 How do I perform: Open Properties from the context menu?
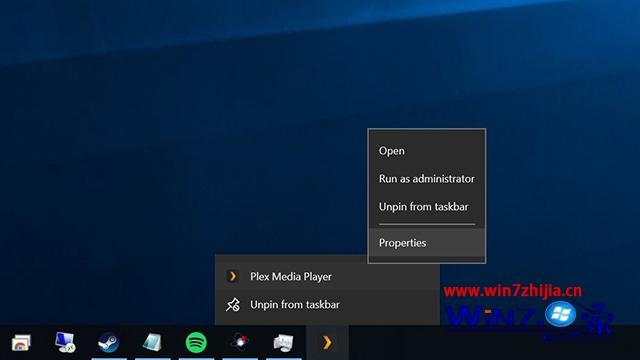coord(427,243)
